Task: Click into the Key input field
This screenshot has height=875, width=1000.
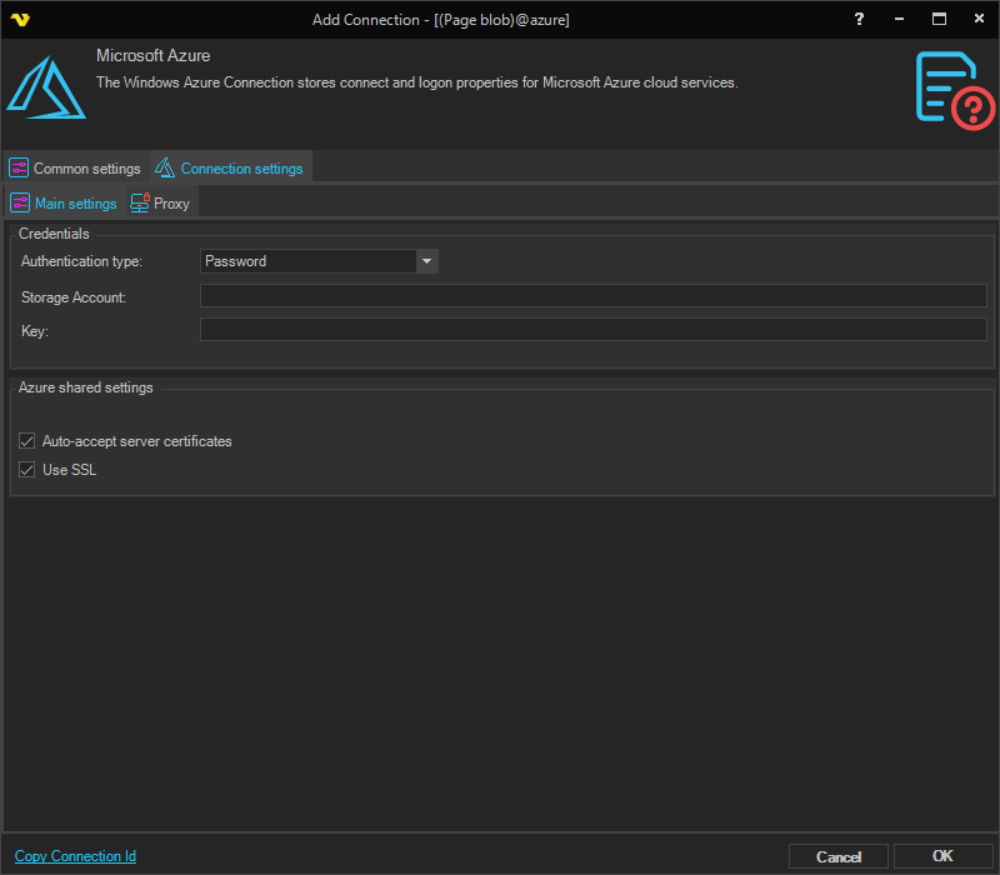Action: coord(593,330)
